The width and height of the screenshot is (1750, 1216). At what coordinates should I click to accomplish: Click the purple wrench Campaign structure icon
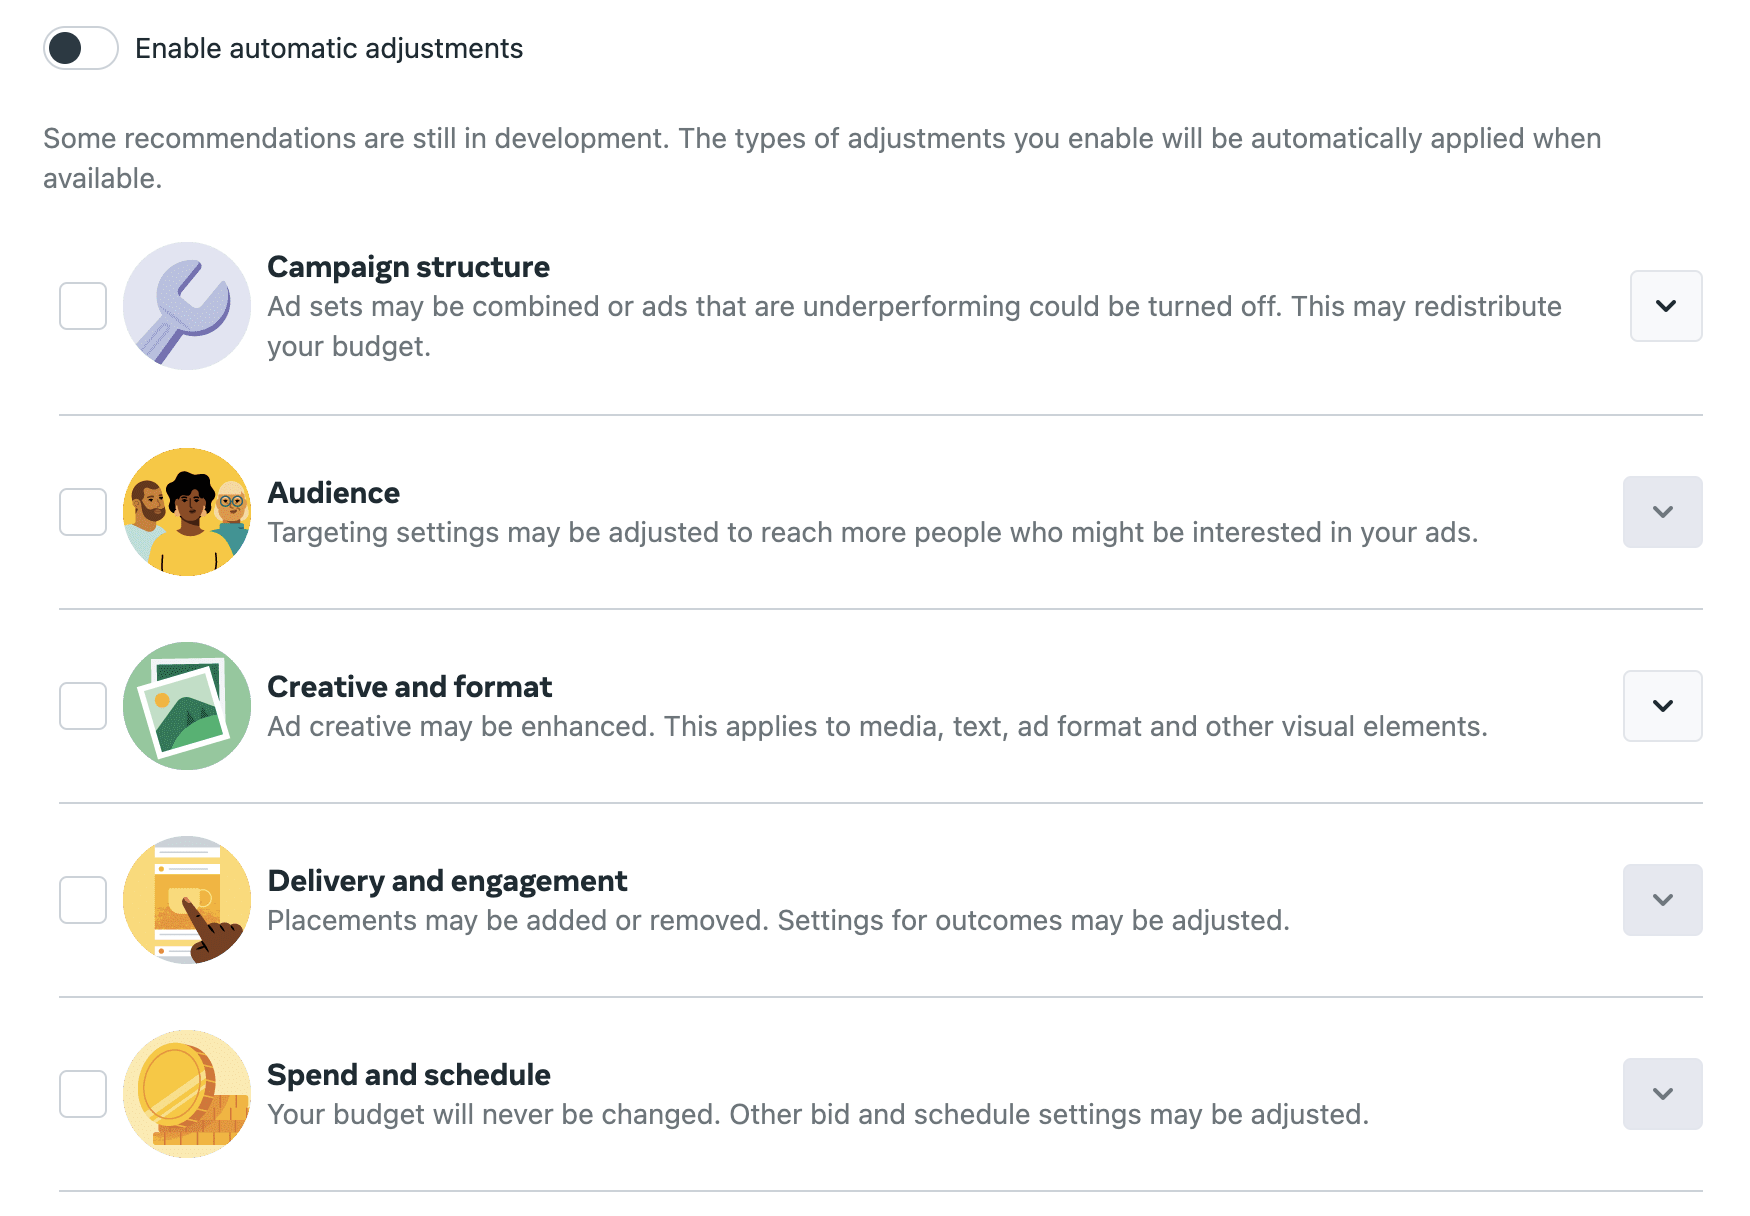tap(187, 306)
